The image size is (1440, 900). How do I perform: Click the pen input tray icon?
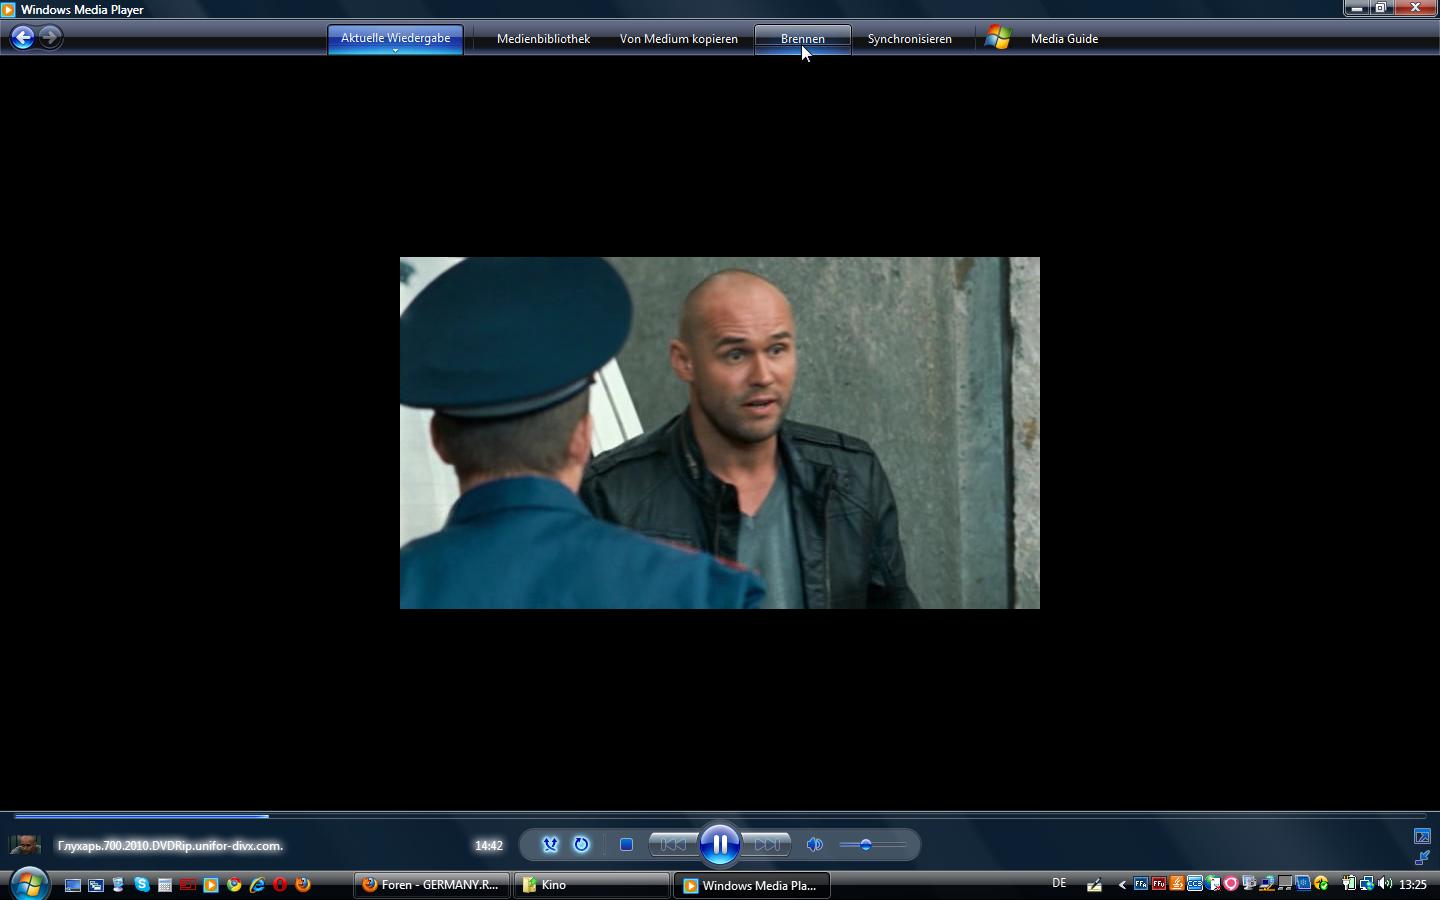pyautogui.click(x=1094, y=885)
